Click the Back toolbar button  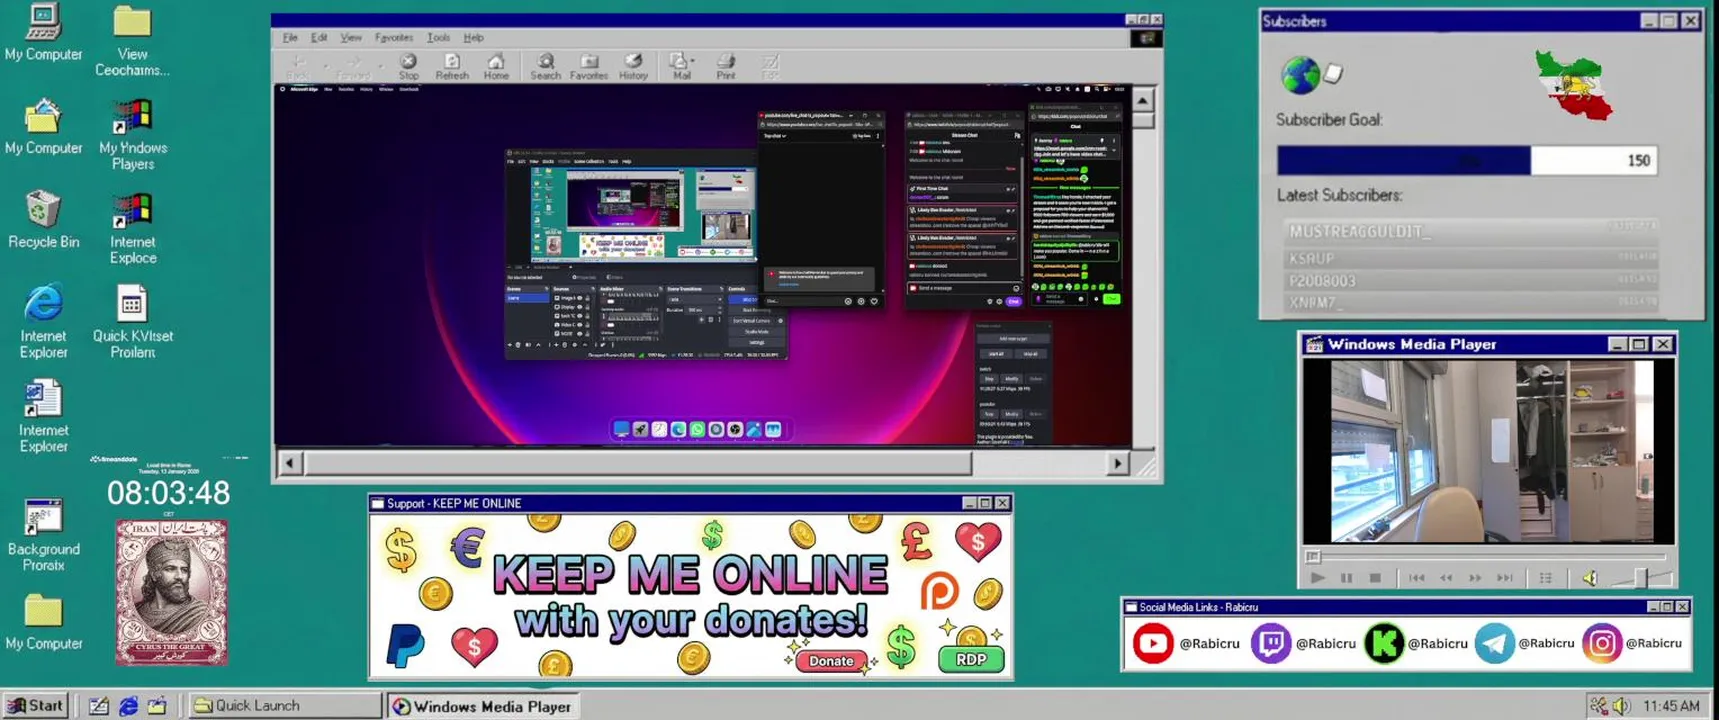(x=298, y=67)
